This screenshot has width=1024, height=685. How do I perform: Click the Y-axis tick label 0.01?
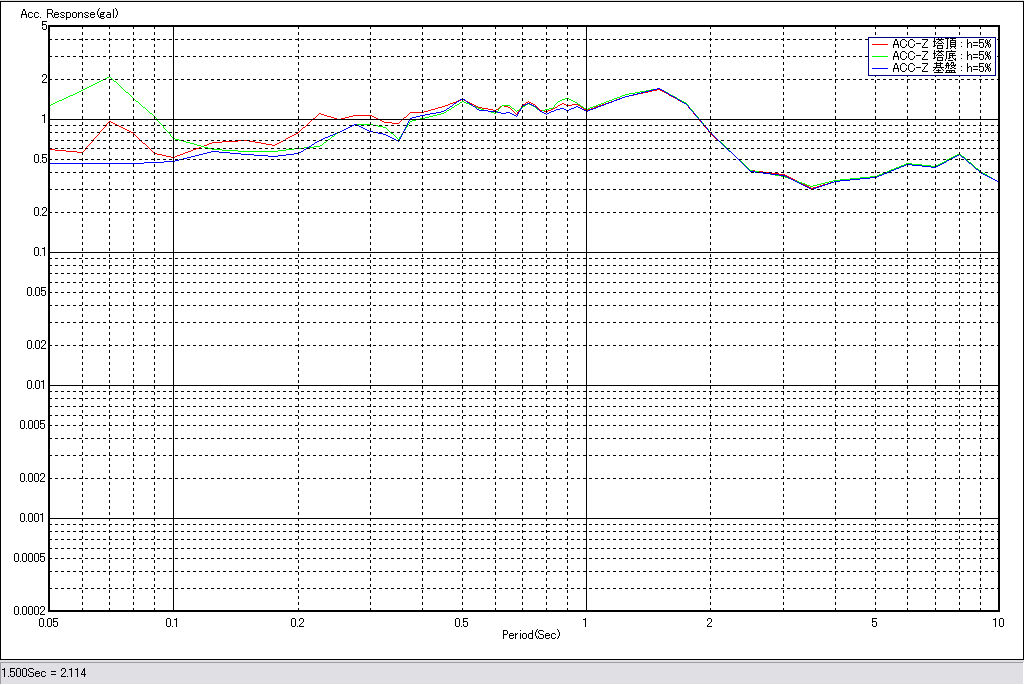(x=37, y=385)
